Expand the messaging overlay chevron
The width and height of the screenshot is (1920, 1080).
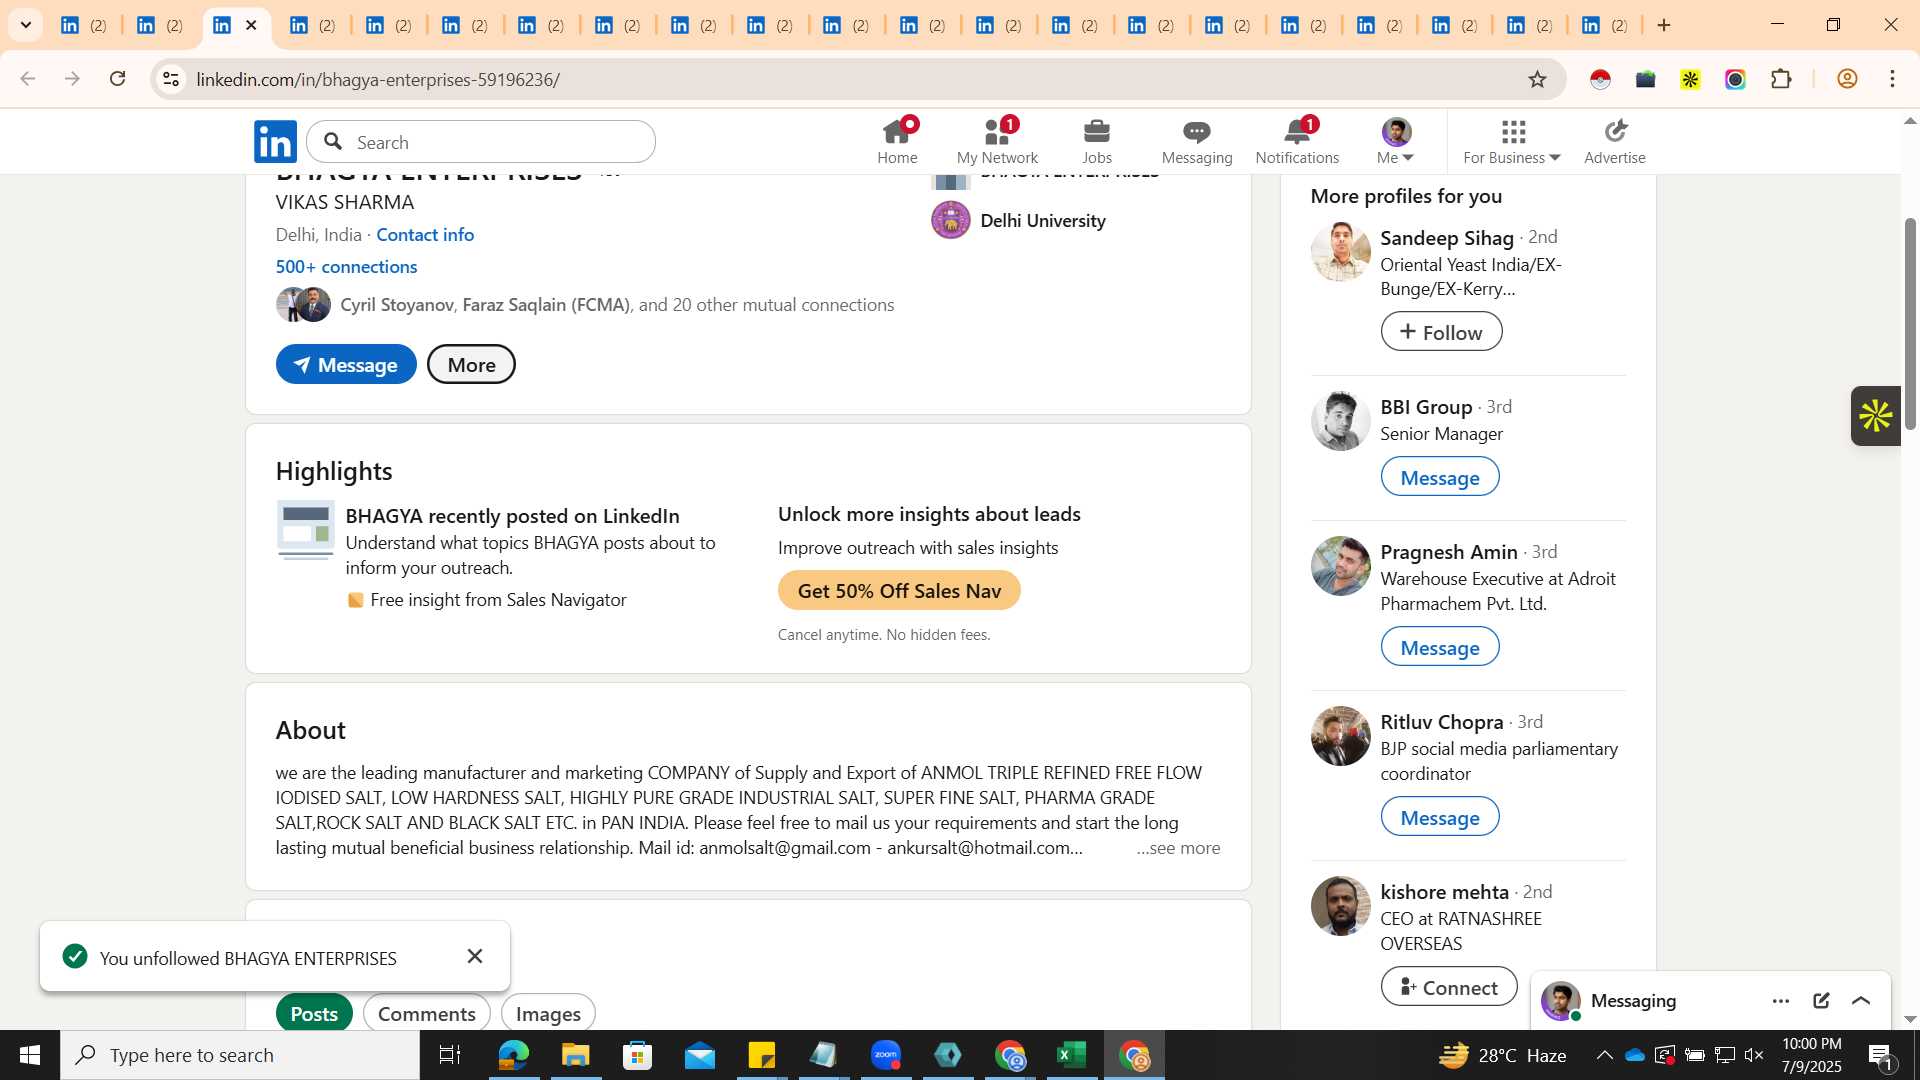pyautogui.click(x=1861, y=1001)
